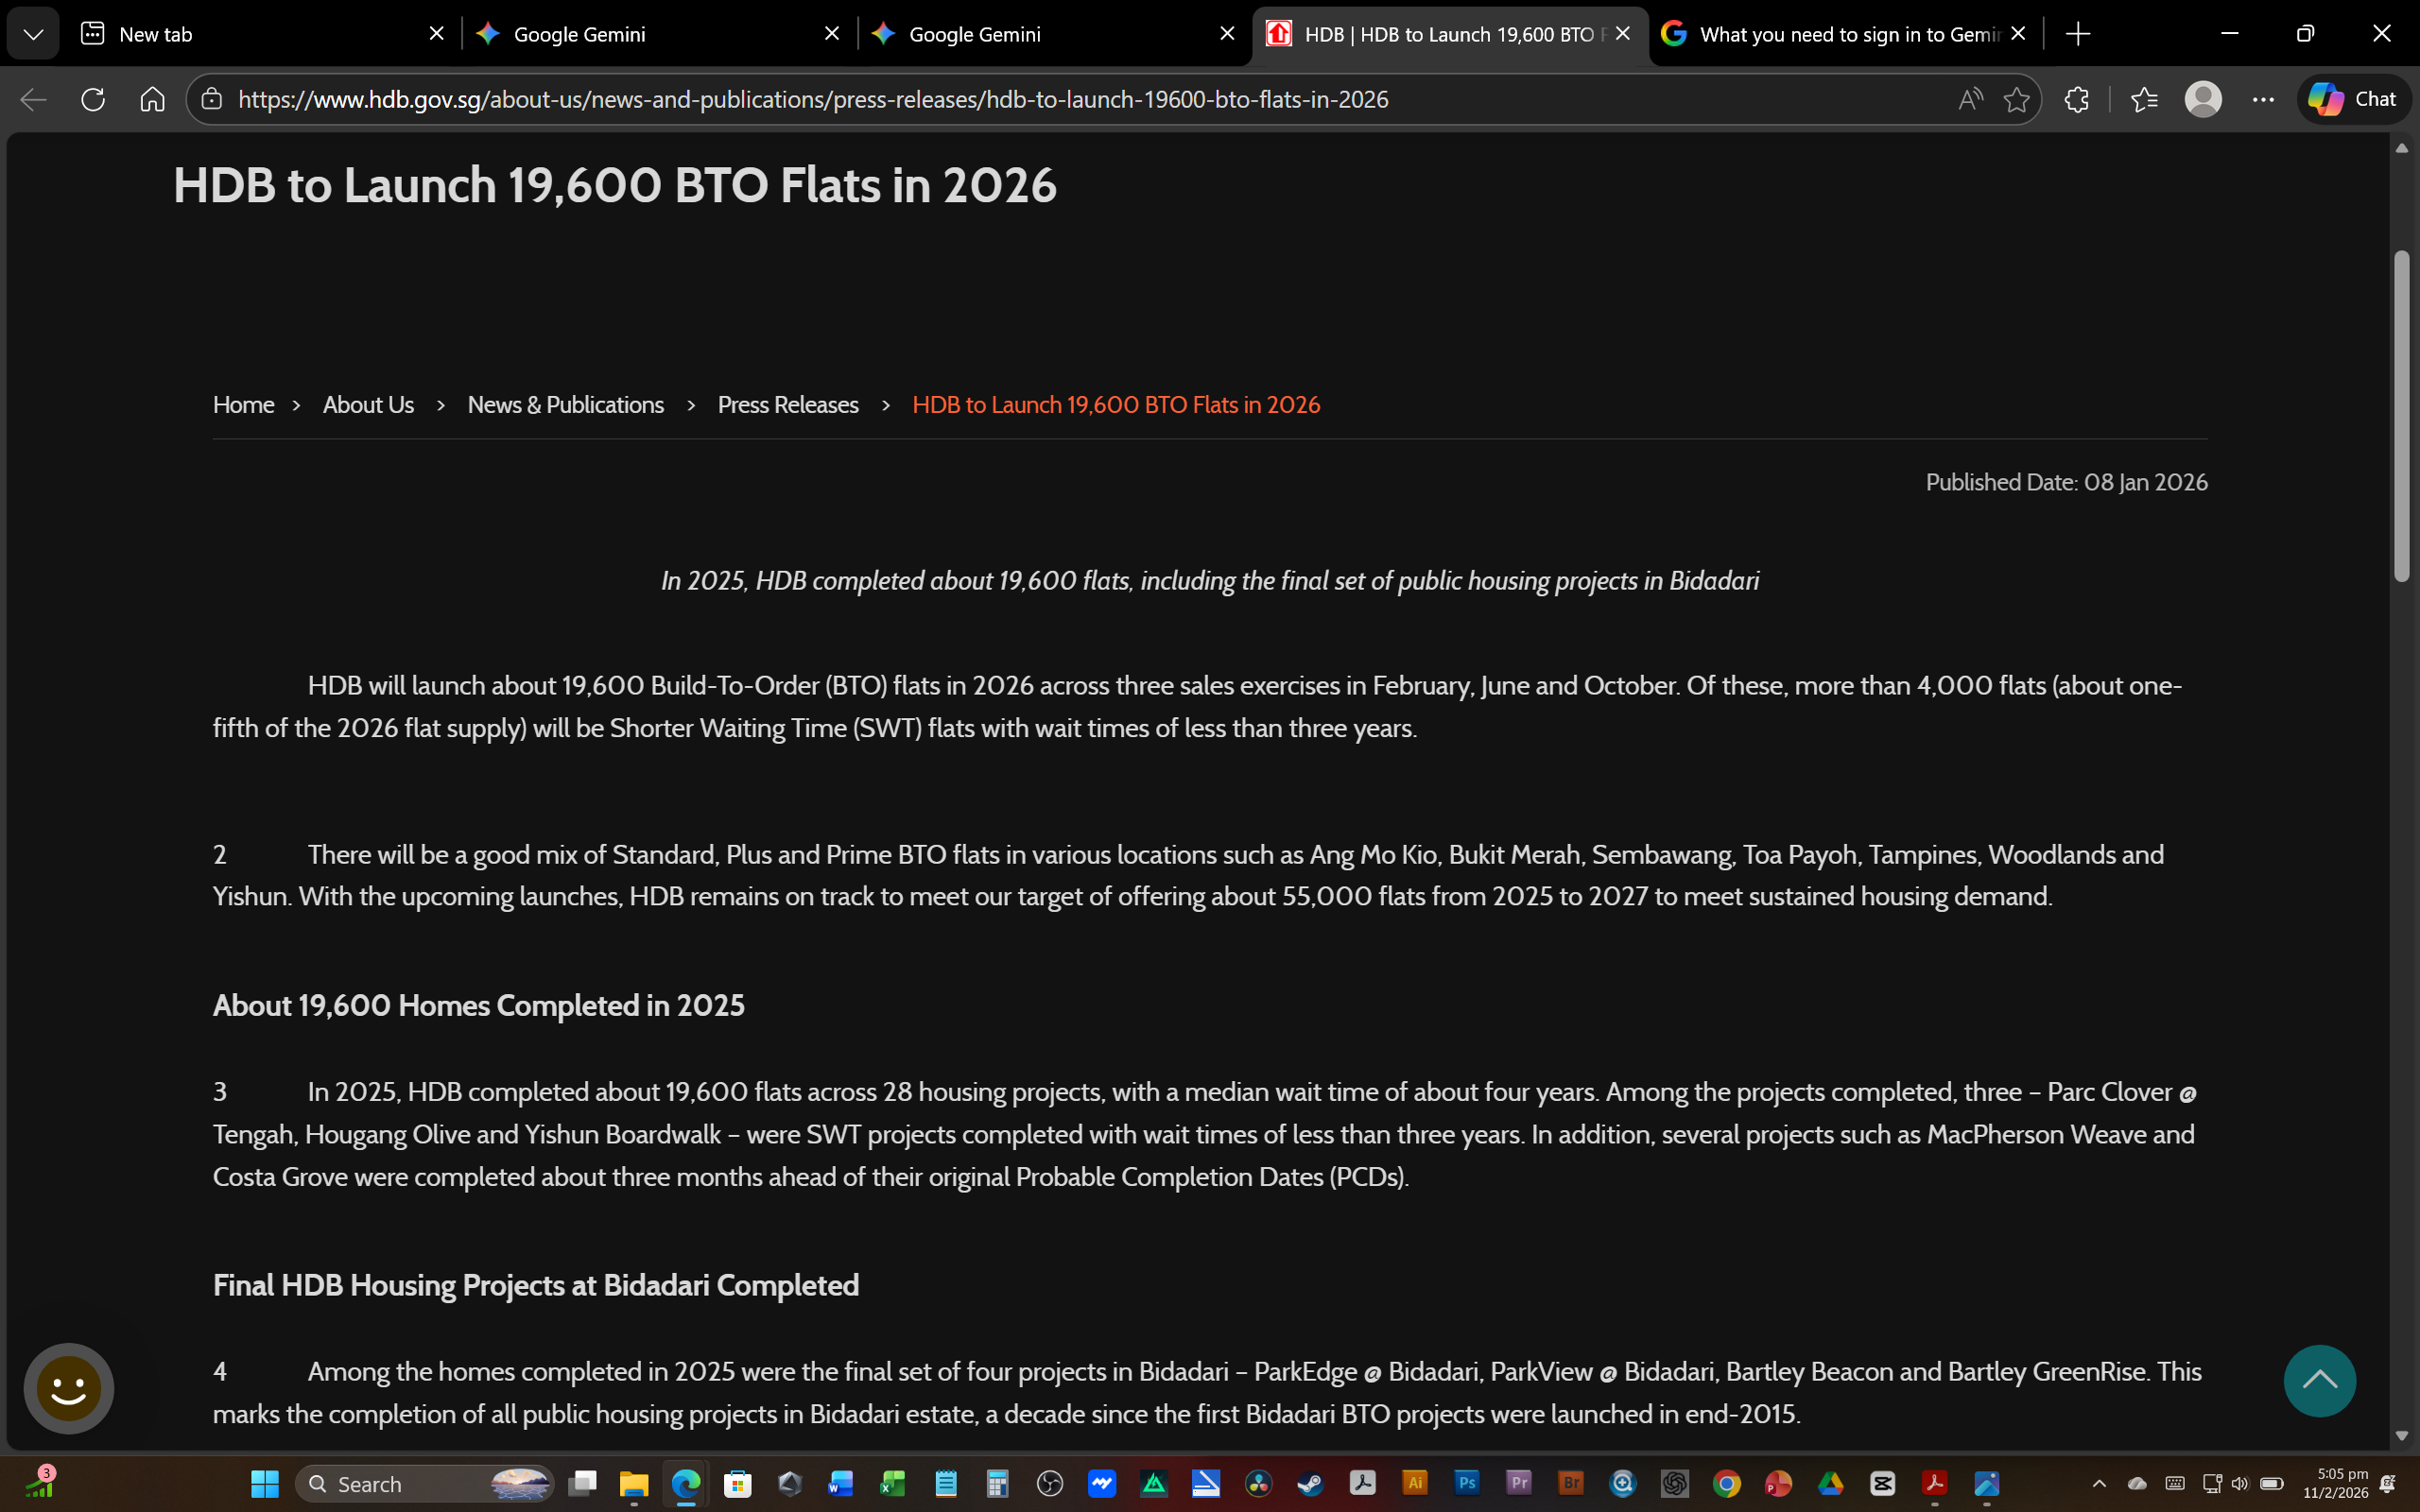Open the browser Extensions menu
The width and height of the screenshot is (2420, 1512).
(2077, 99)
